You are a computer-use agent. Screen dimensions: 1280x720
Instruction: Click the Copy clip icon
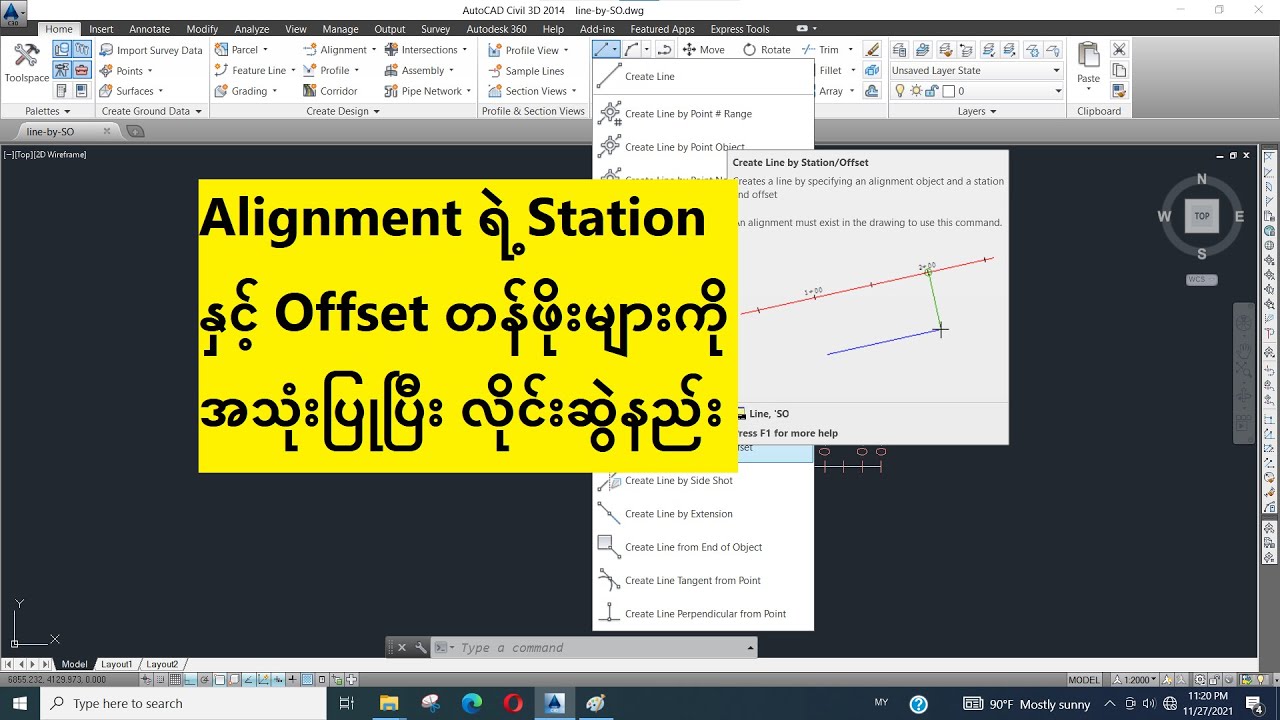pyautogui.click(x=1119, y=70)
